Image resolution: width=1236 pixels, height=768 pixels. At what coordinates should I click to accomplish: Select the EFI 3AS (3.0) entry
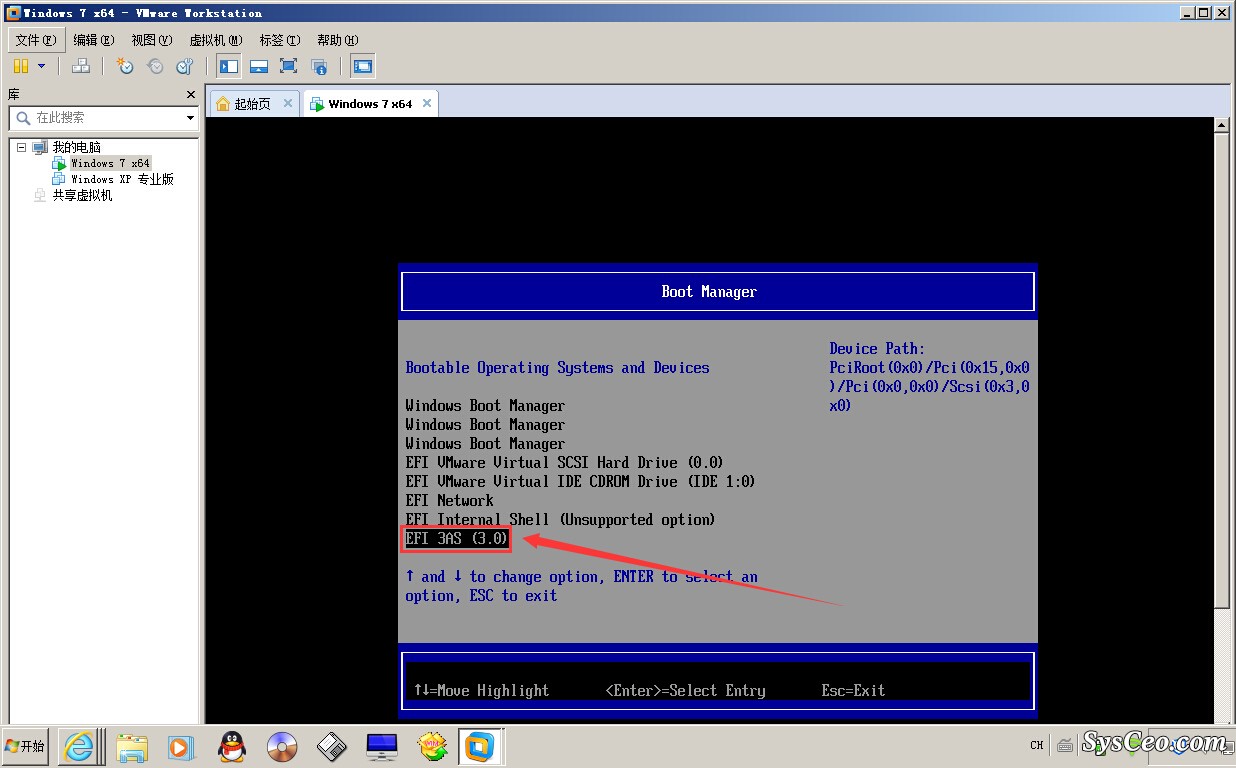coord(457,539)
